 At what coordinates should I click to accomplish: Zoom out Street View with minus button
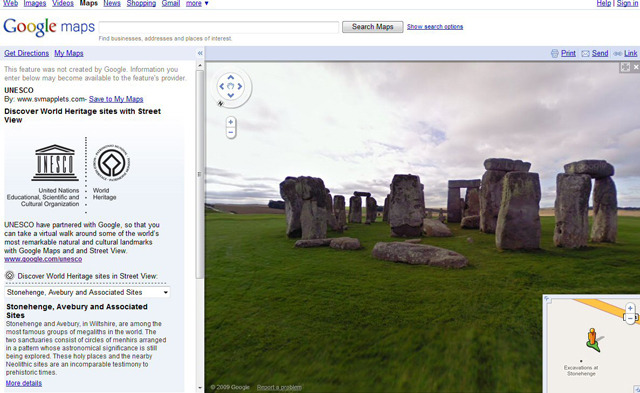(231, 133)
